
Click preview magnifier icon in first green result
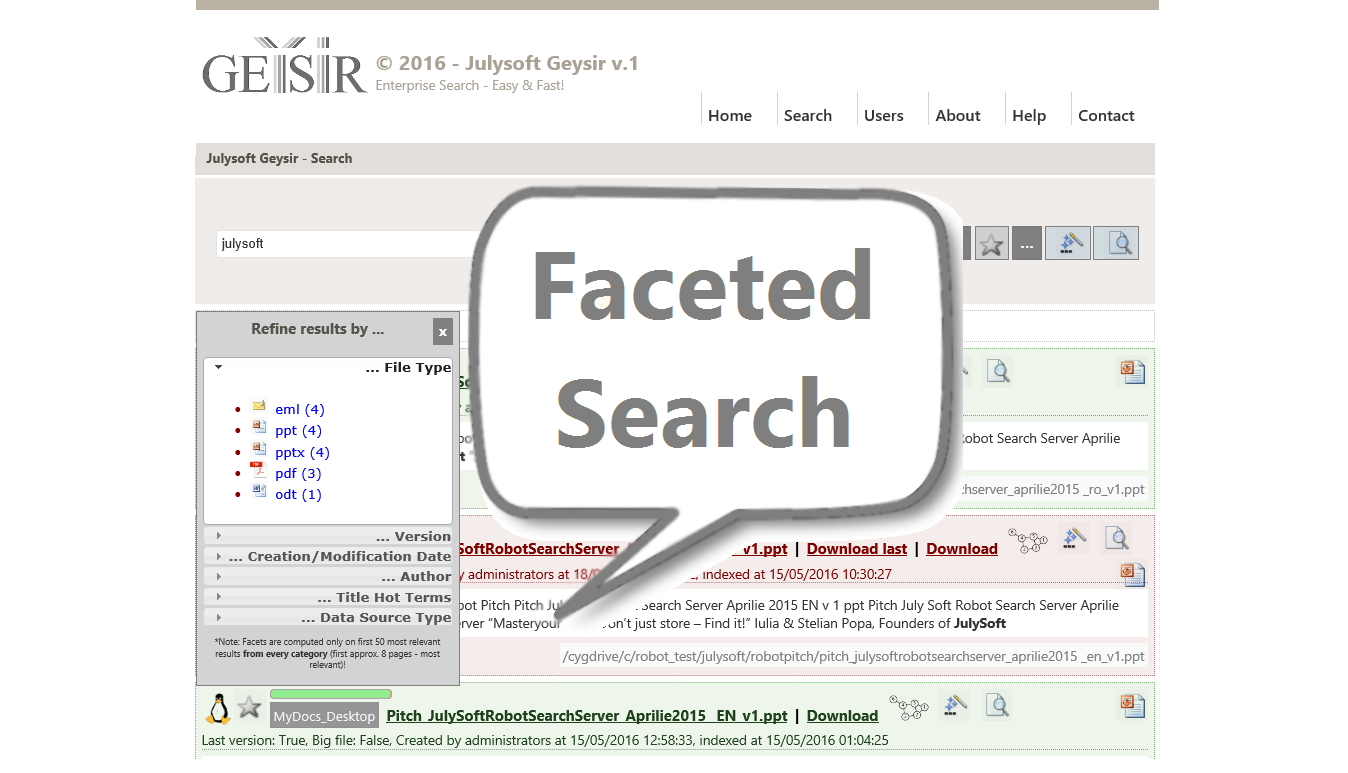point(997,371)
